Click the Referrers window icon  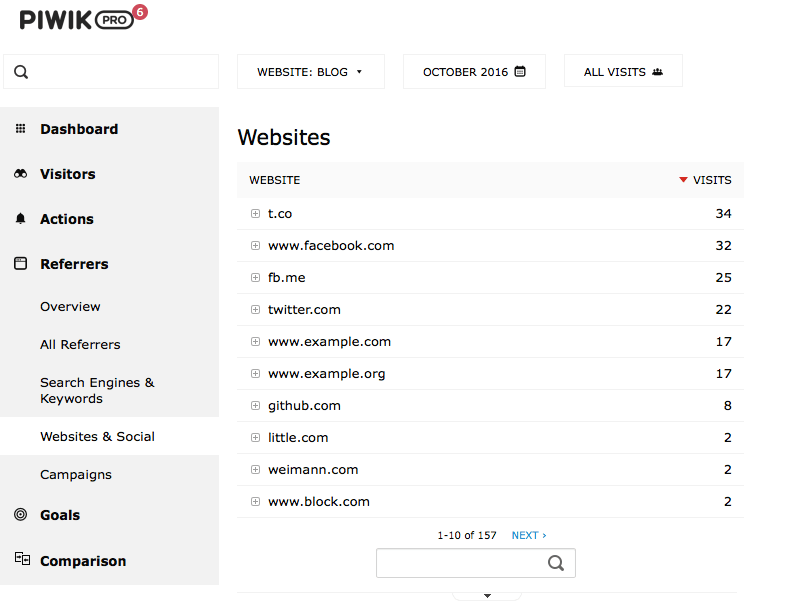[x=21, y=264]
